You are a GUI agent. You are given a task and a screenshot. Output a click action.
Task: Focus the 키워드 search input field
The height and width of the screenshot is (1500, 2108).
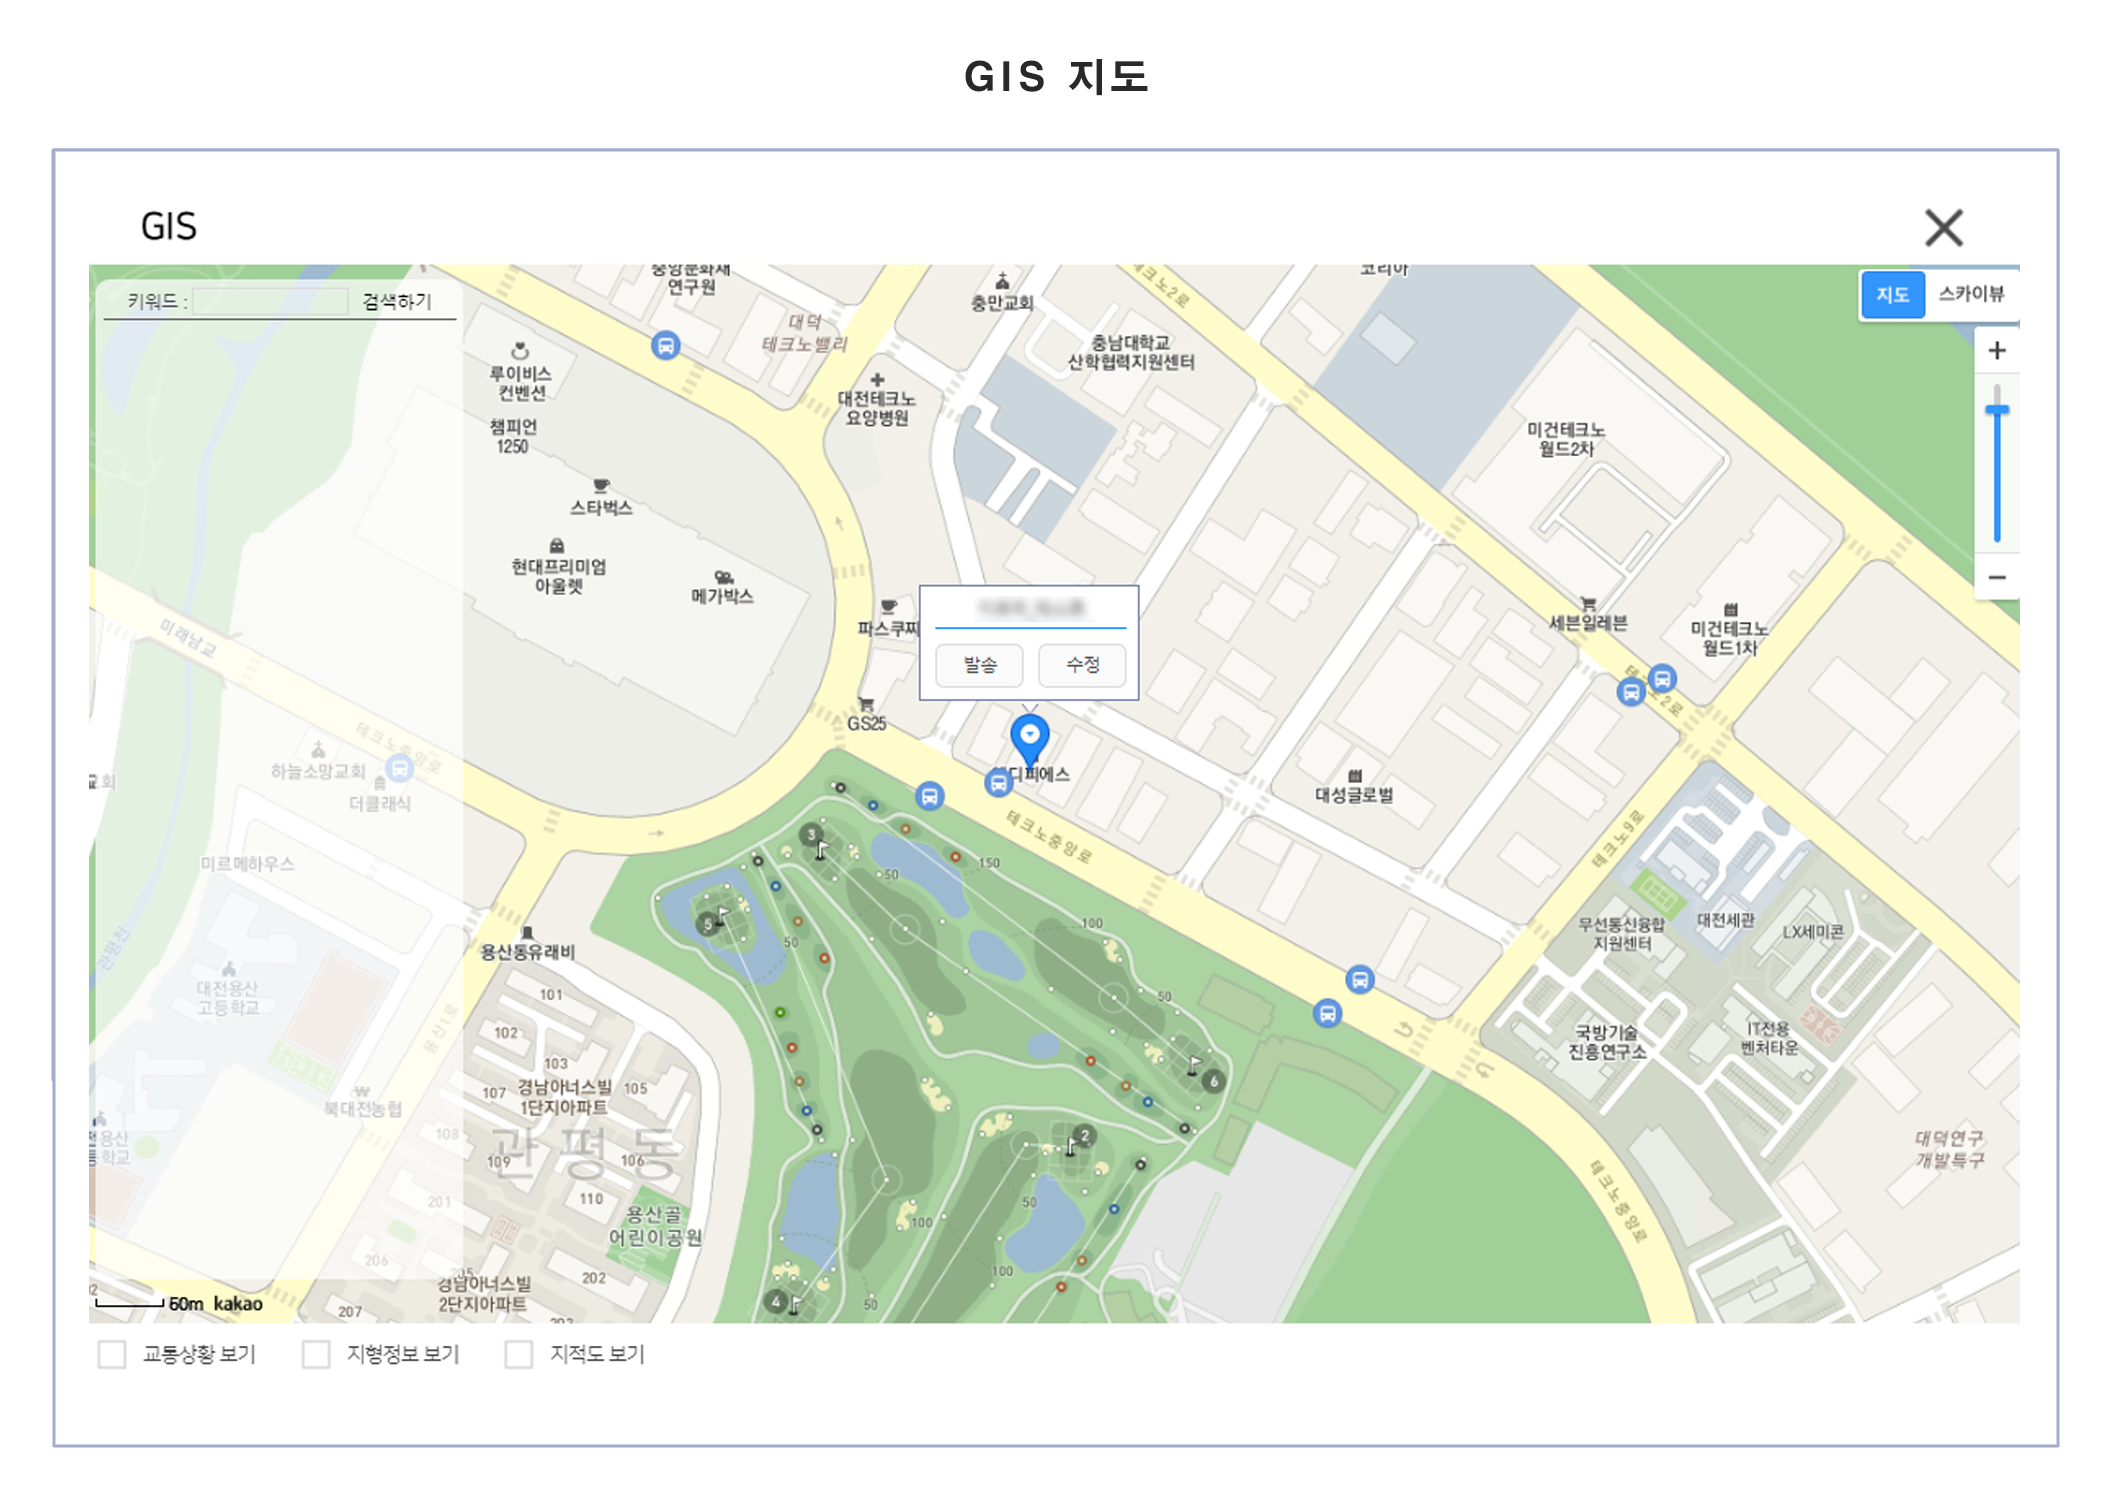270,301
